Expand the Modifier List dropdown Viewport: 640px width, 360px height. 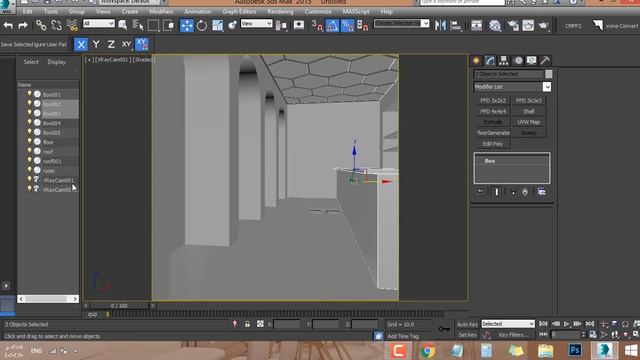(512, 87)
